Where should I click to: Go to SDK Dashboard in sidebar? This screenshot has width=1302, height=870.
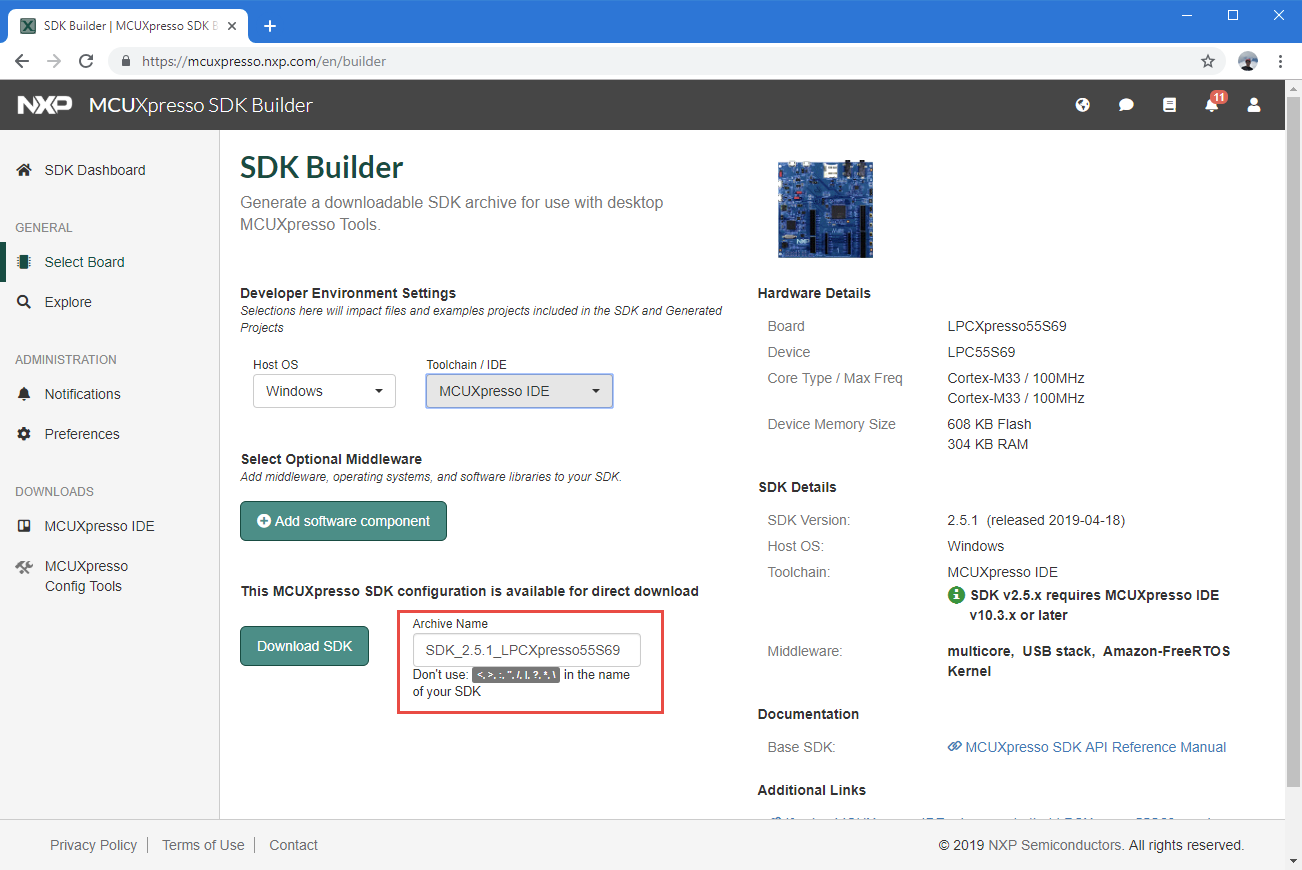pyautogui.click(x=94, y=170)
